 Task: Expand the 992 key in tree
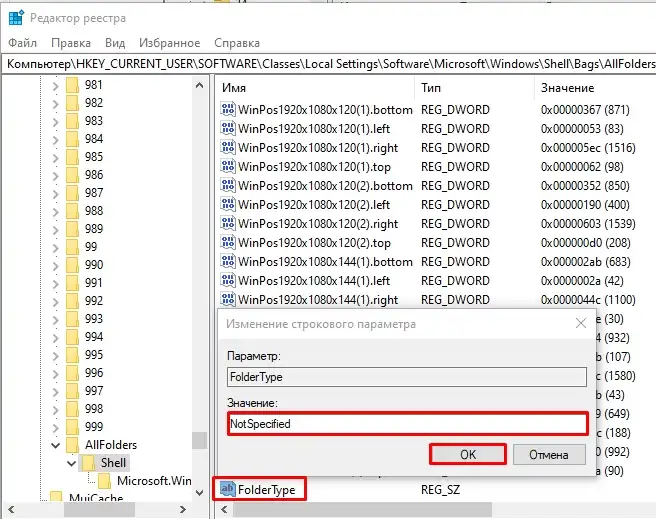point(55,302)
